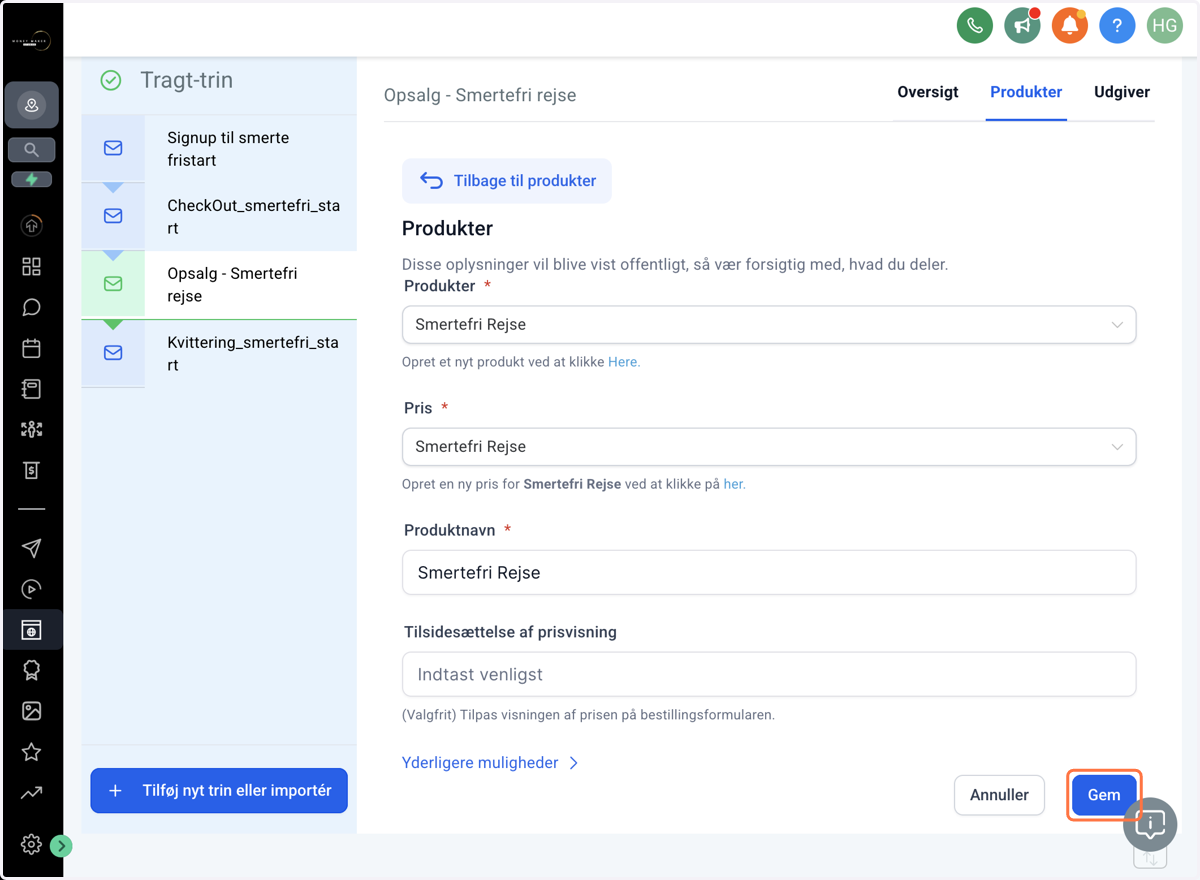Viewport: 1200px width, 880px height.
Task: Click the company logo at top left
Action: click(x=31, y=42)
